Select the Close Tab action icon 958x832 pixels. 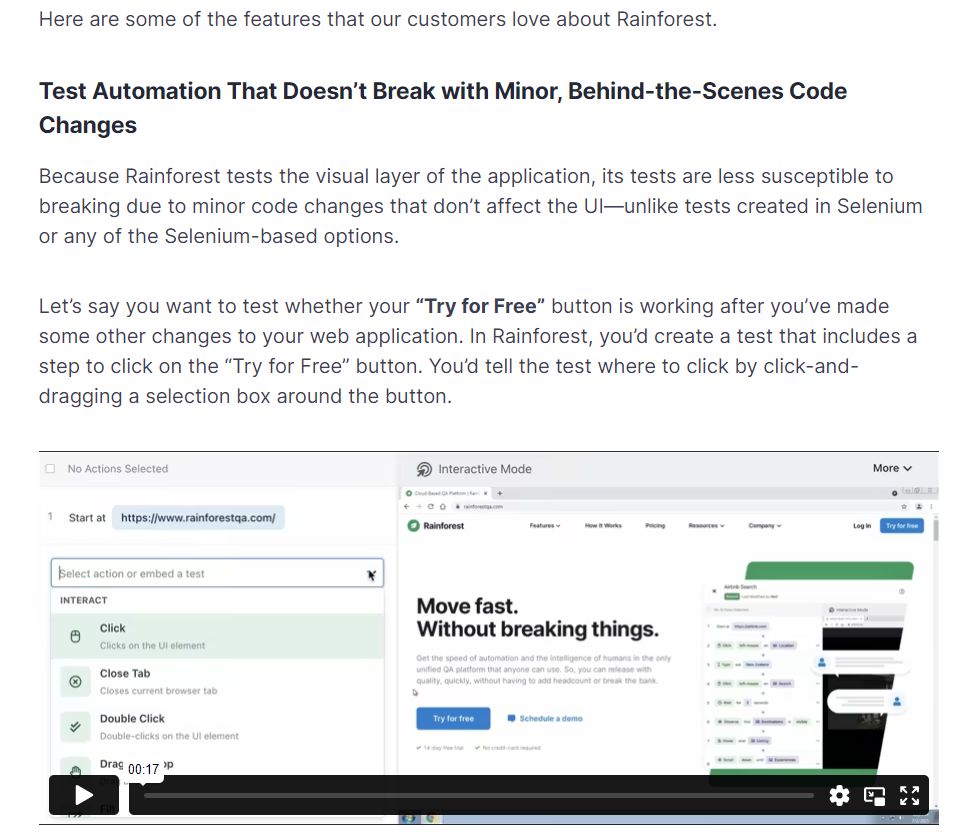point(75,679)
